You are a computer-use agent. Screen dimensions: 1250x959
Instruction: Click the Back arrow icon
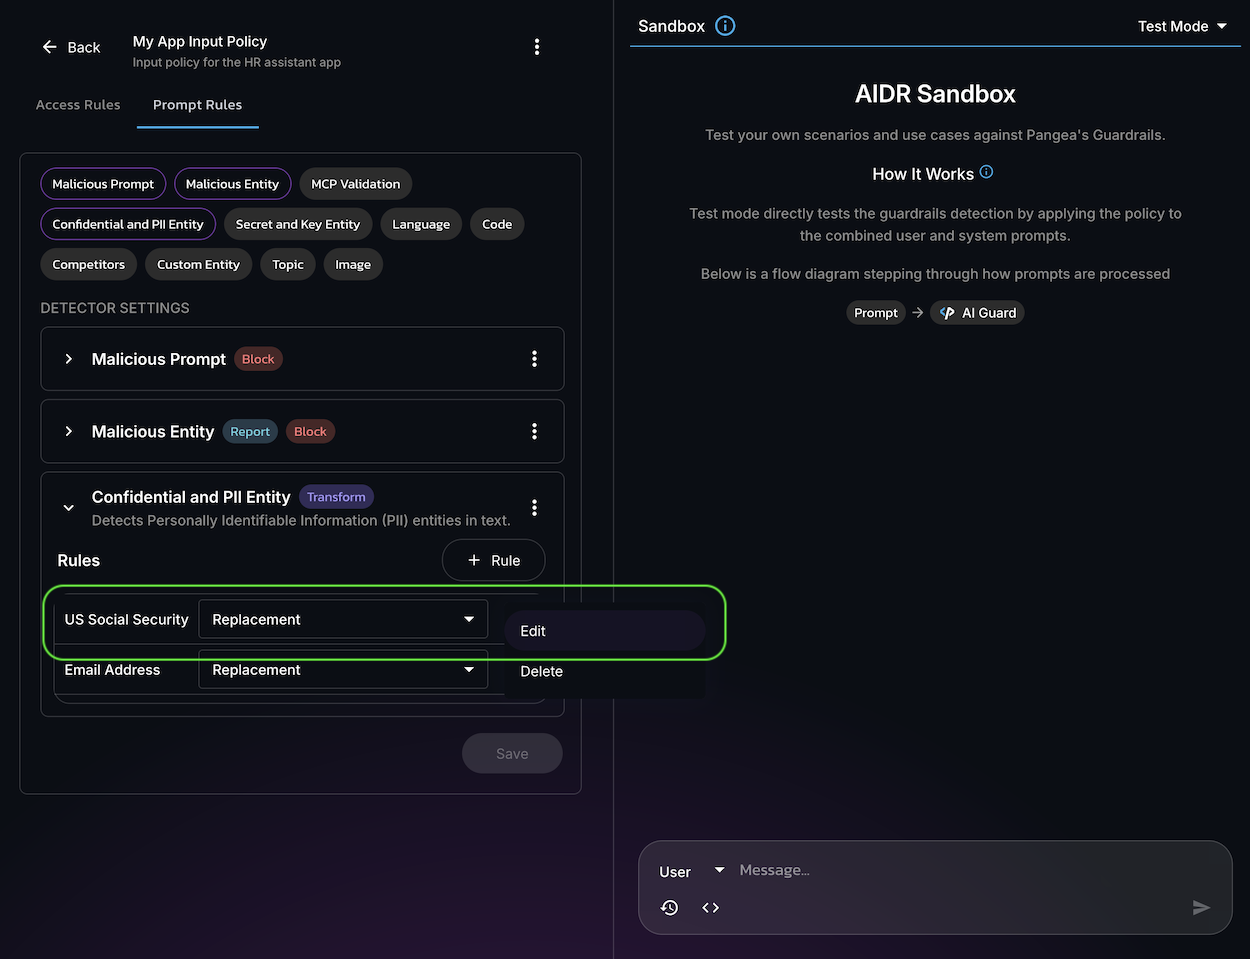tap(50, 47)
